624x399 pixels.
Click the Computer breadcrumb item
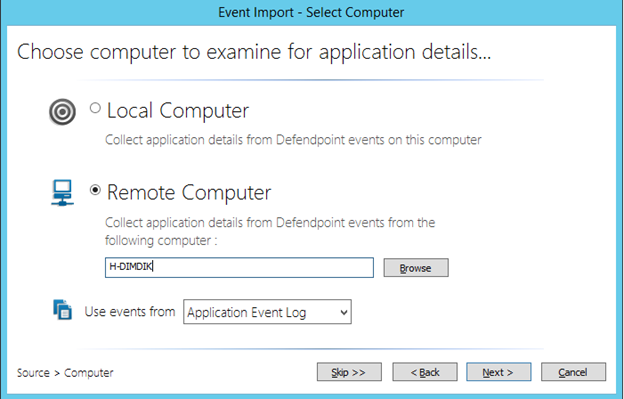(x=89, y=373)
